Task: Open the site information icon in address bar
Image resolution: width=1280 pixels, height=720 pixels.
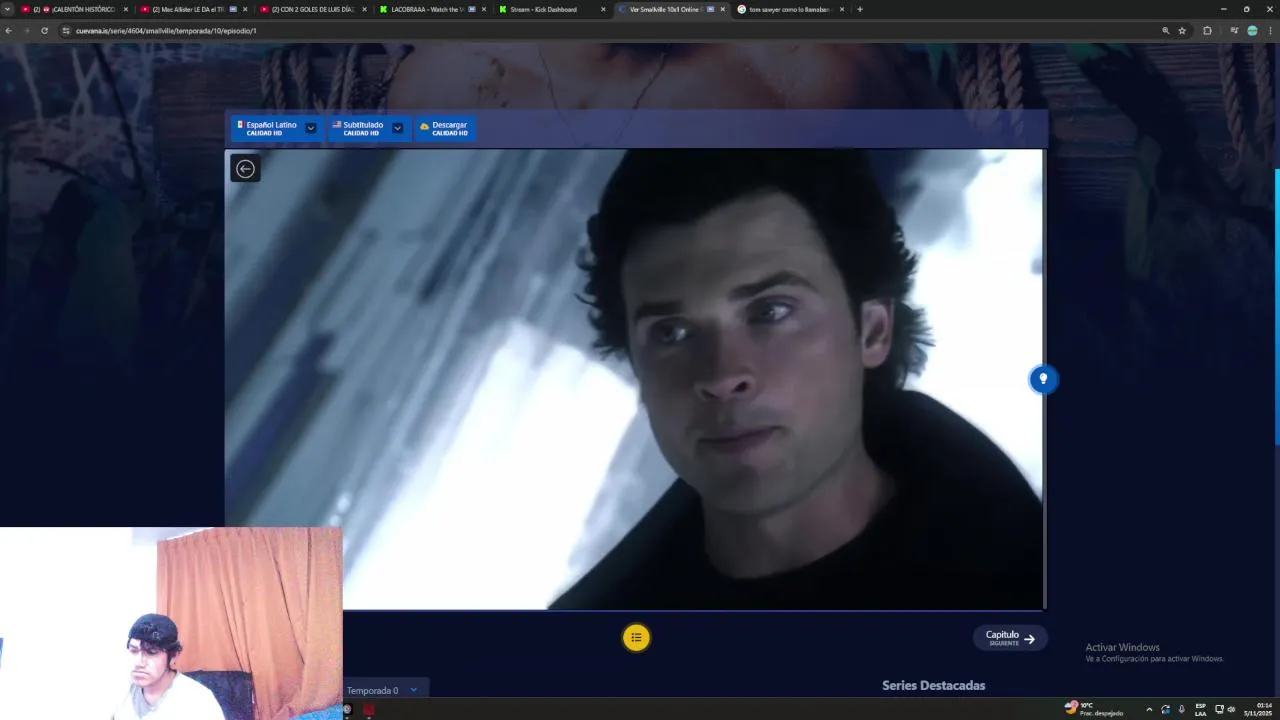Action: point(66,31)
